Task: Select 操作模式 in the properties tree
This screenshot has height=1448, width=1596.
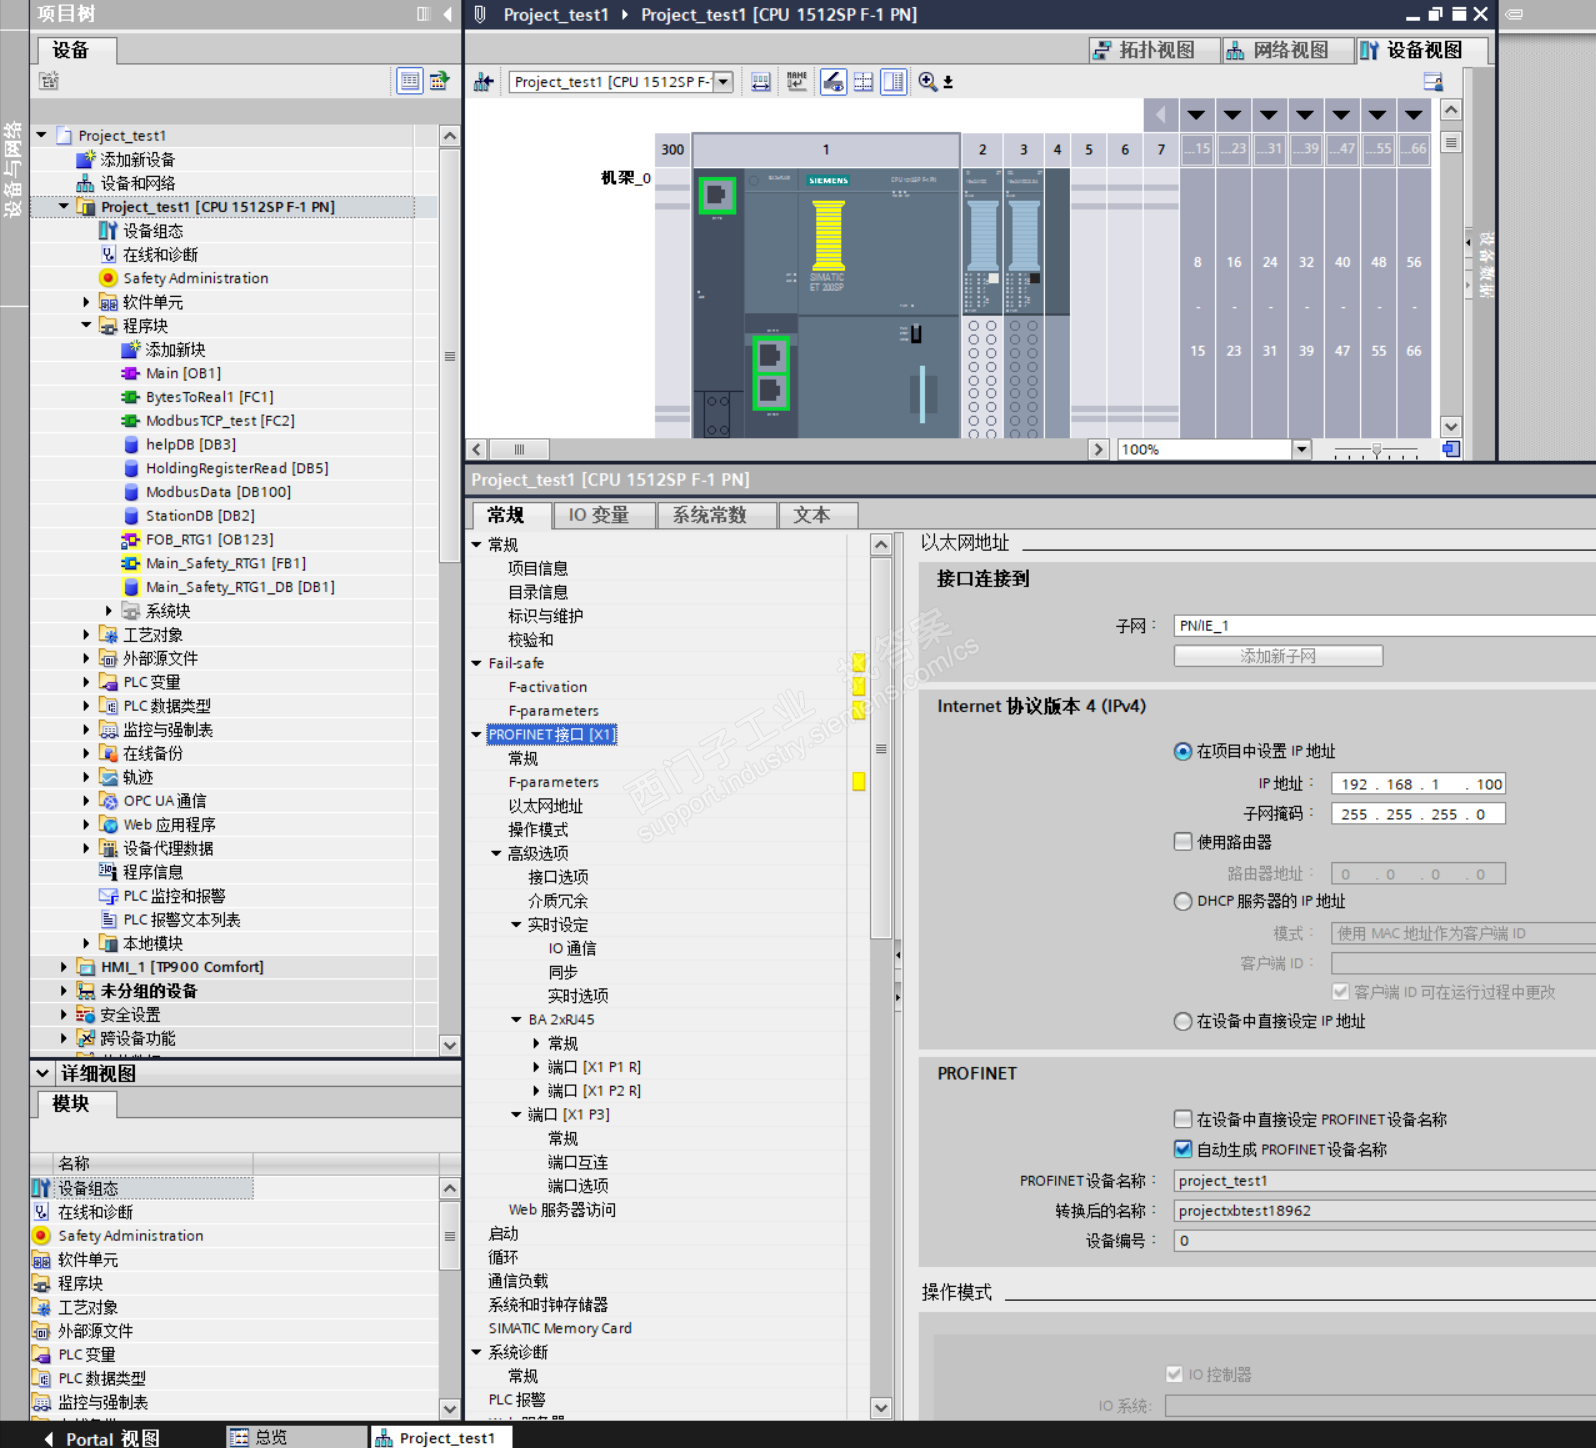Action: coord(538,830)
